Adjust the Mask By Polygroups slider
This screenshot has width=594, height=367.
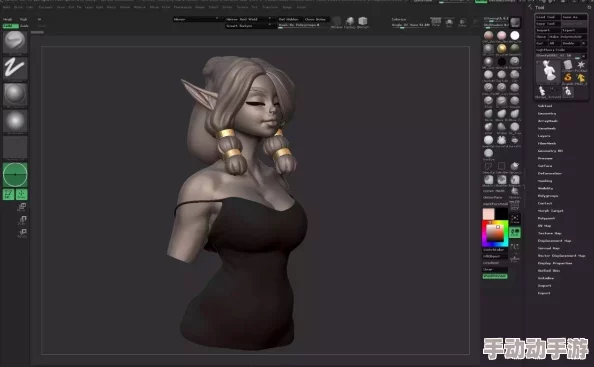[x=304, y=25]
